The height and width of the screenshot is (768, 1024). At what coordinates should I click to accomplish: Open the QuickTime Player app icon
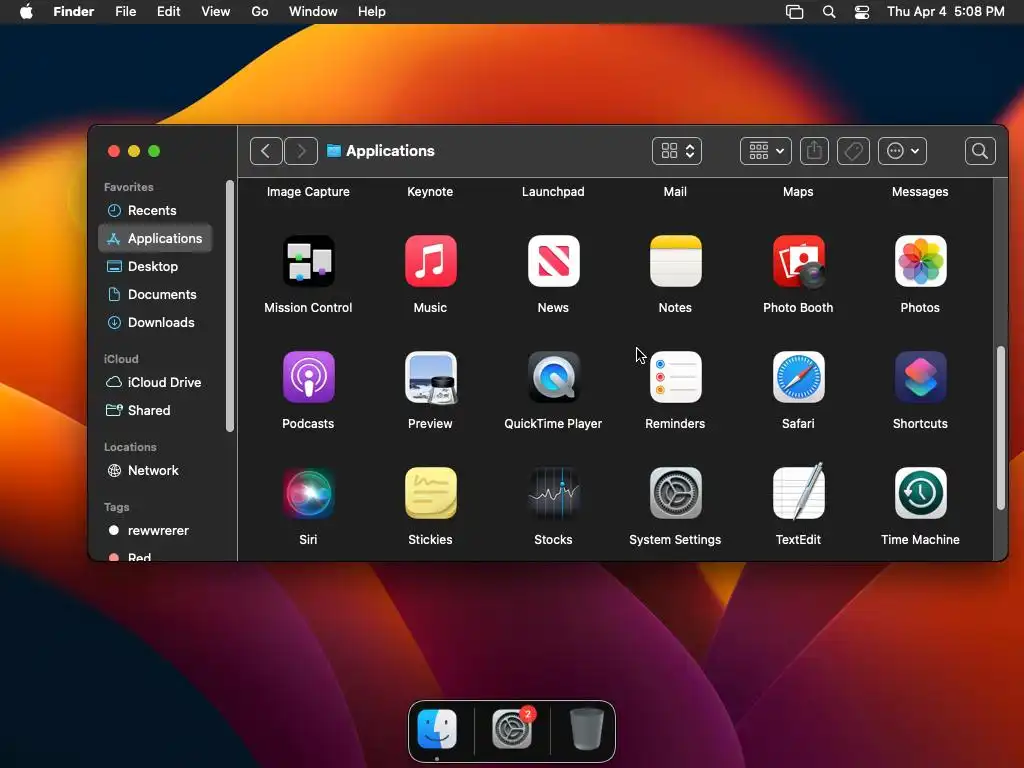pyautogui.click(x=553, y=377)
